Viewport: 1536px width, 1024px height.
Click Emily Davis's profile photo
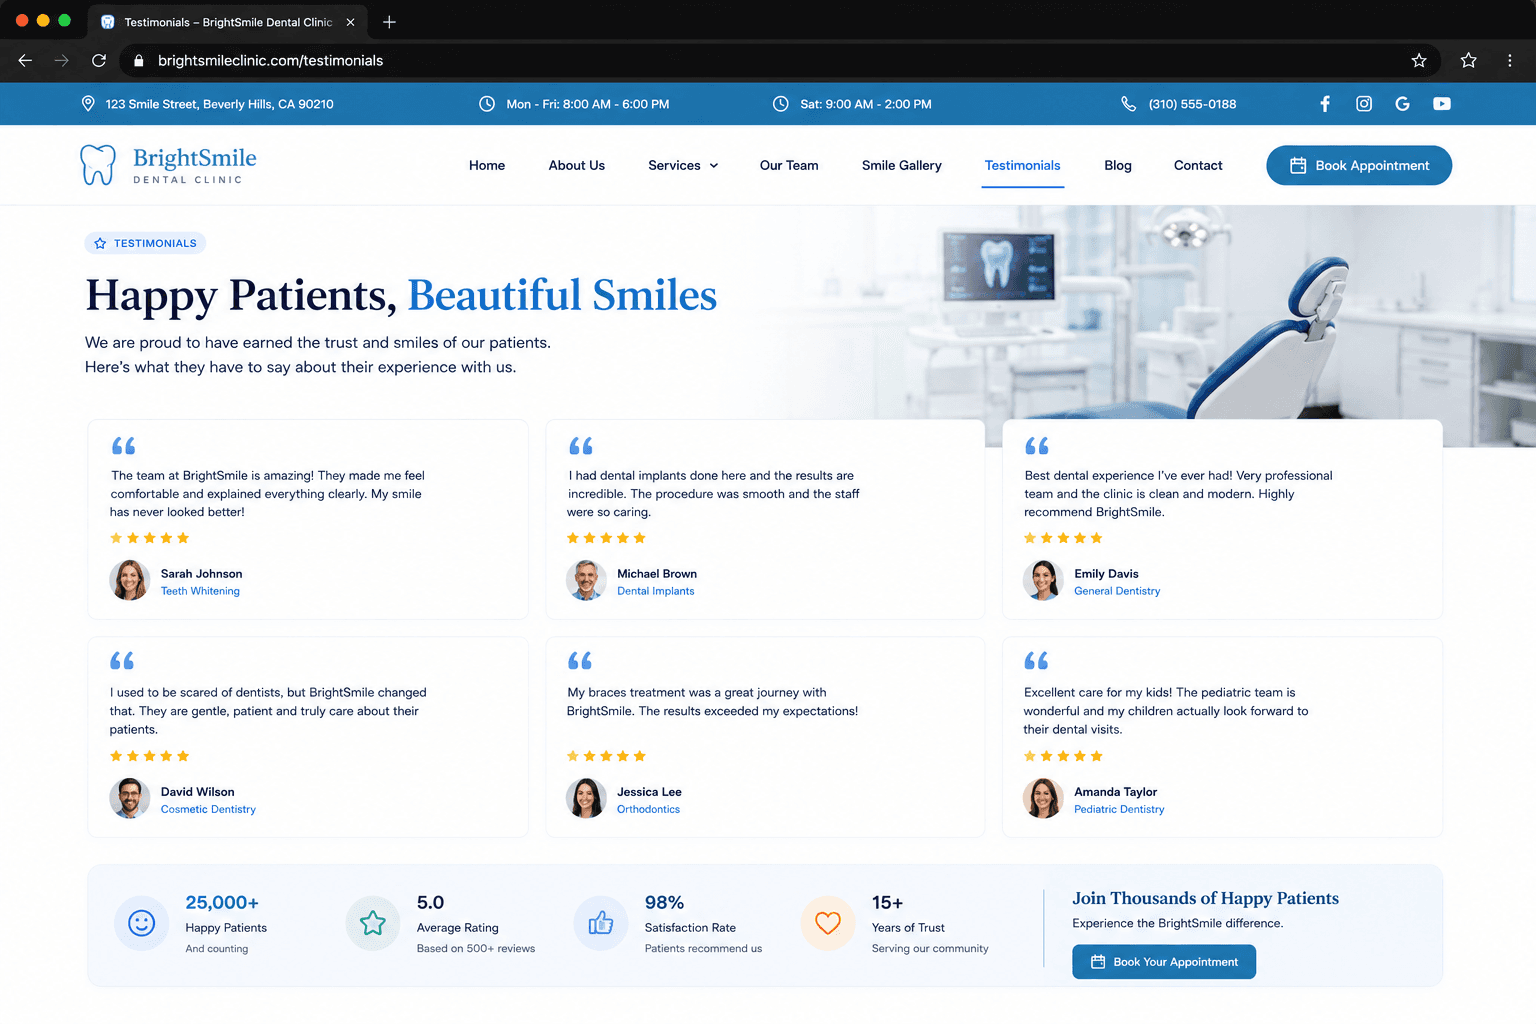pyautogui.click(x=1043, y=580)
